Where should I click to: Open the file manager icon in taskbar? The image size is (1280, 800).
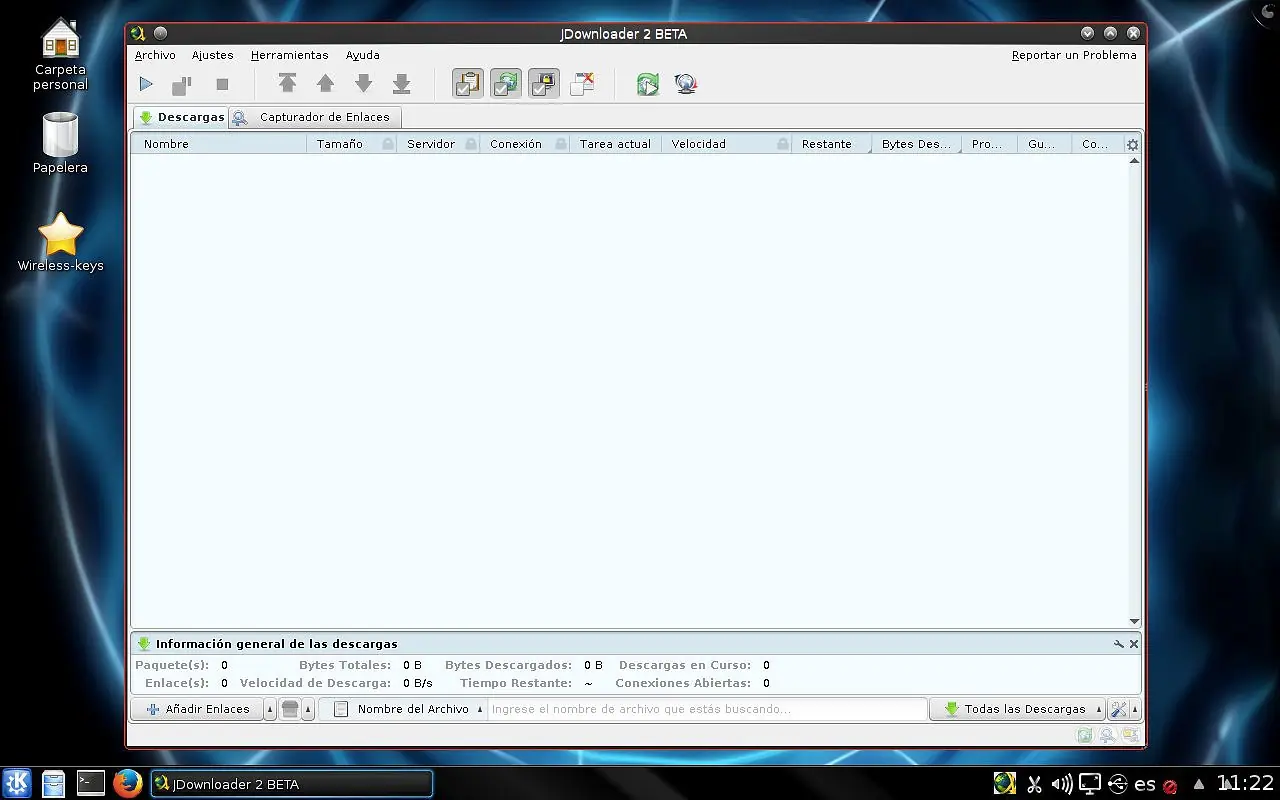pos(53,784)
